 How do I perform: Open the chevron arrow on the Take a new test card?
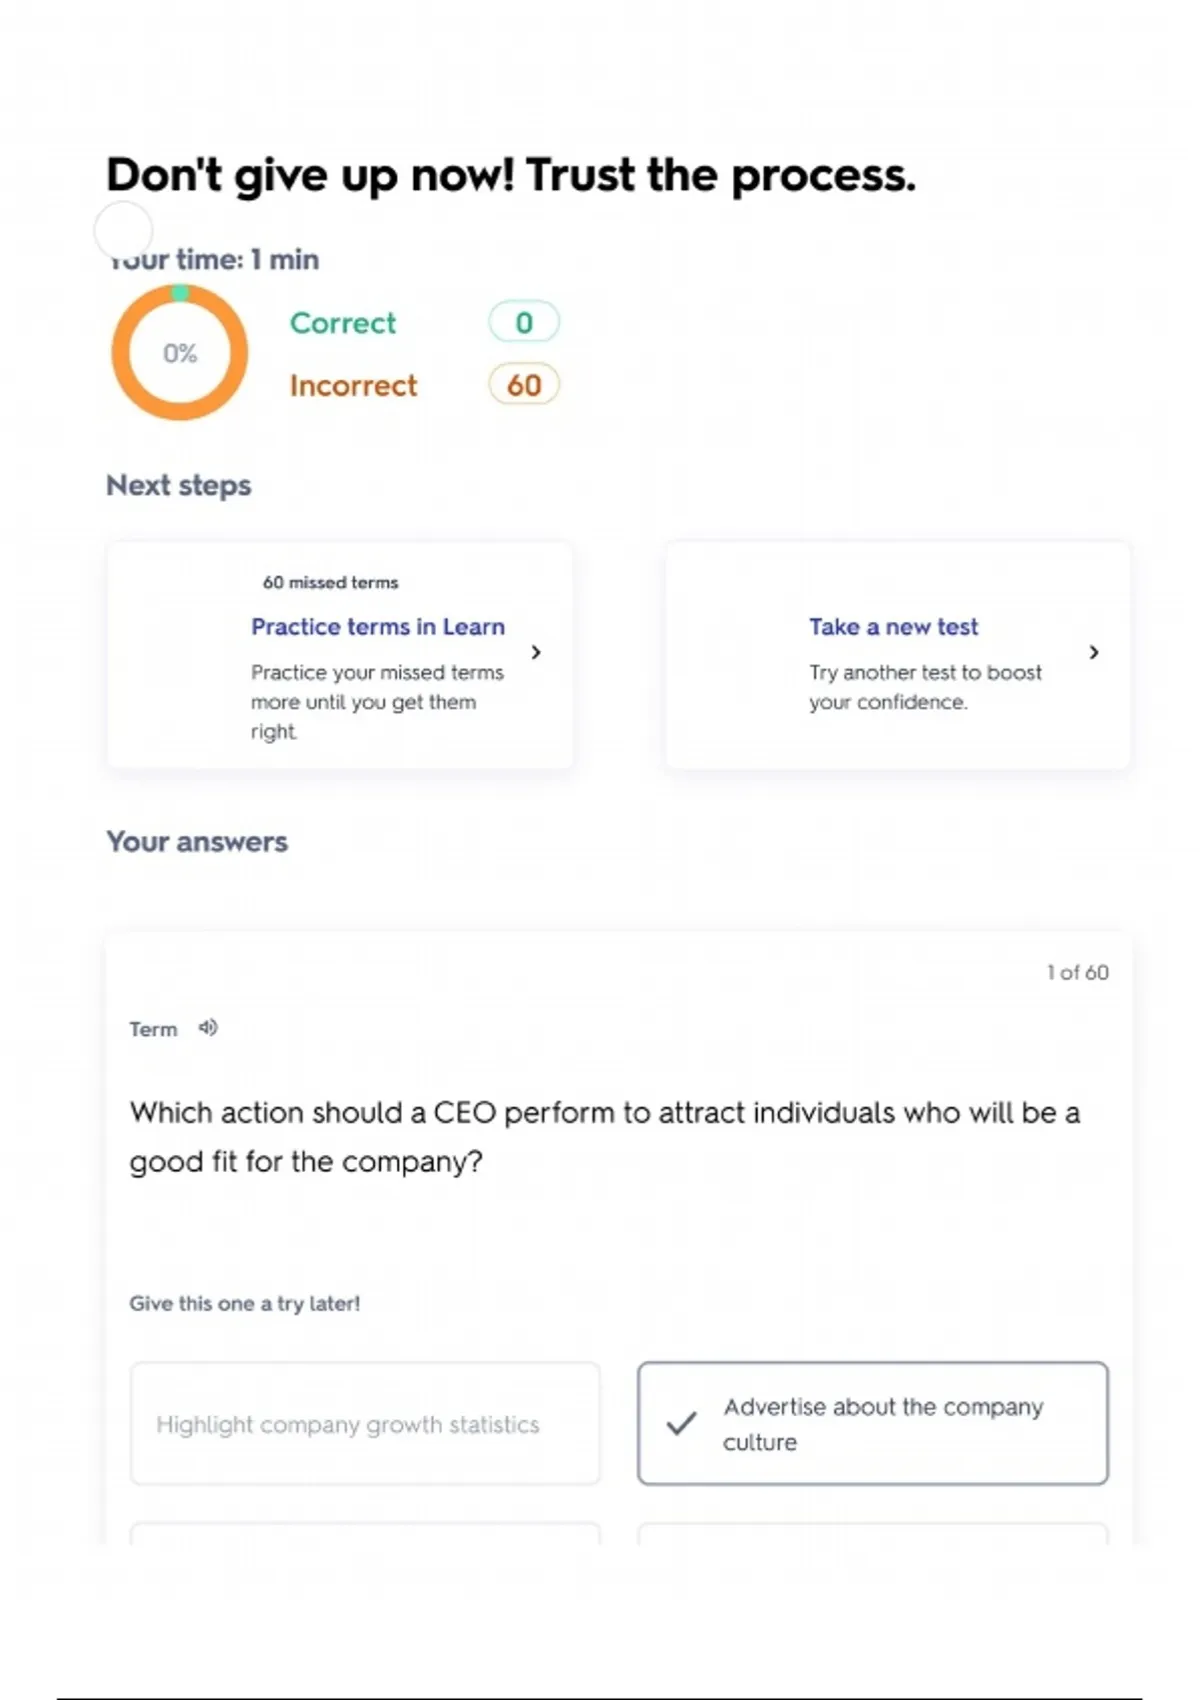point(1094,652)
